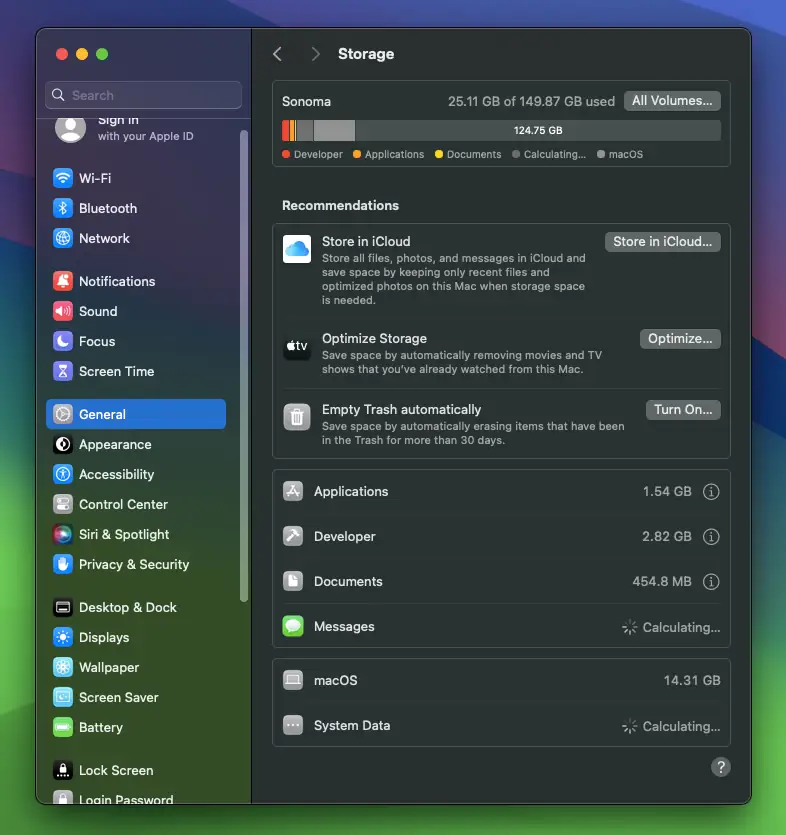Click the Documents storage row label
The width and height of the screenshot is (786, 835).
pos(348,582)
